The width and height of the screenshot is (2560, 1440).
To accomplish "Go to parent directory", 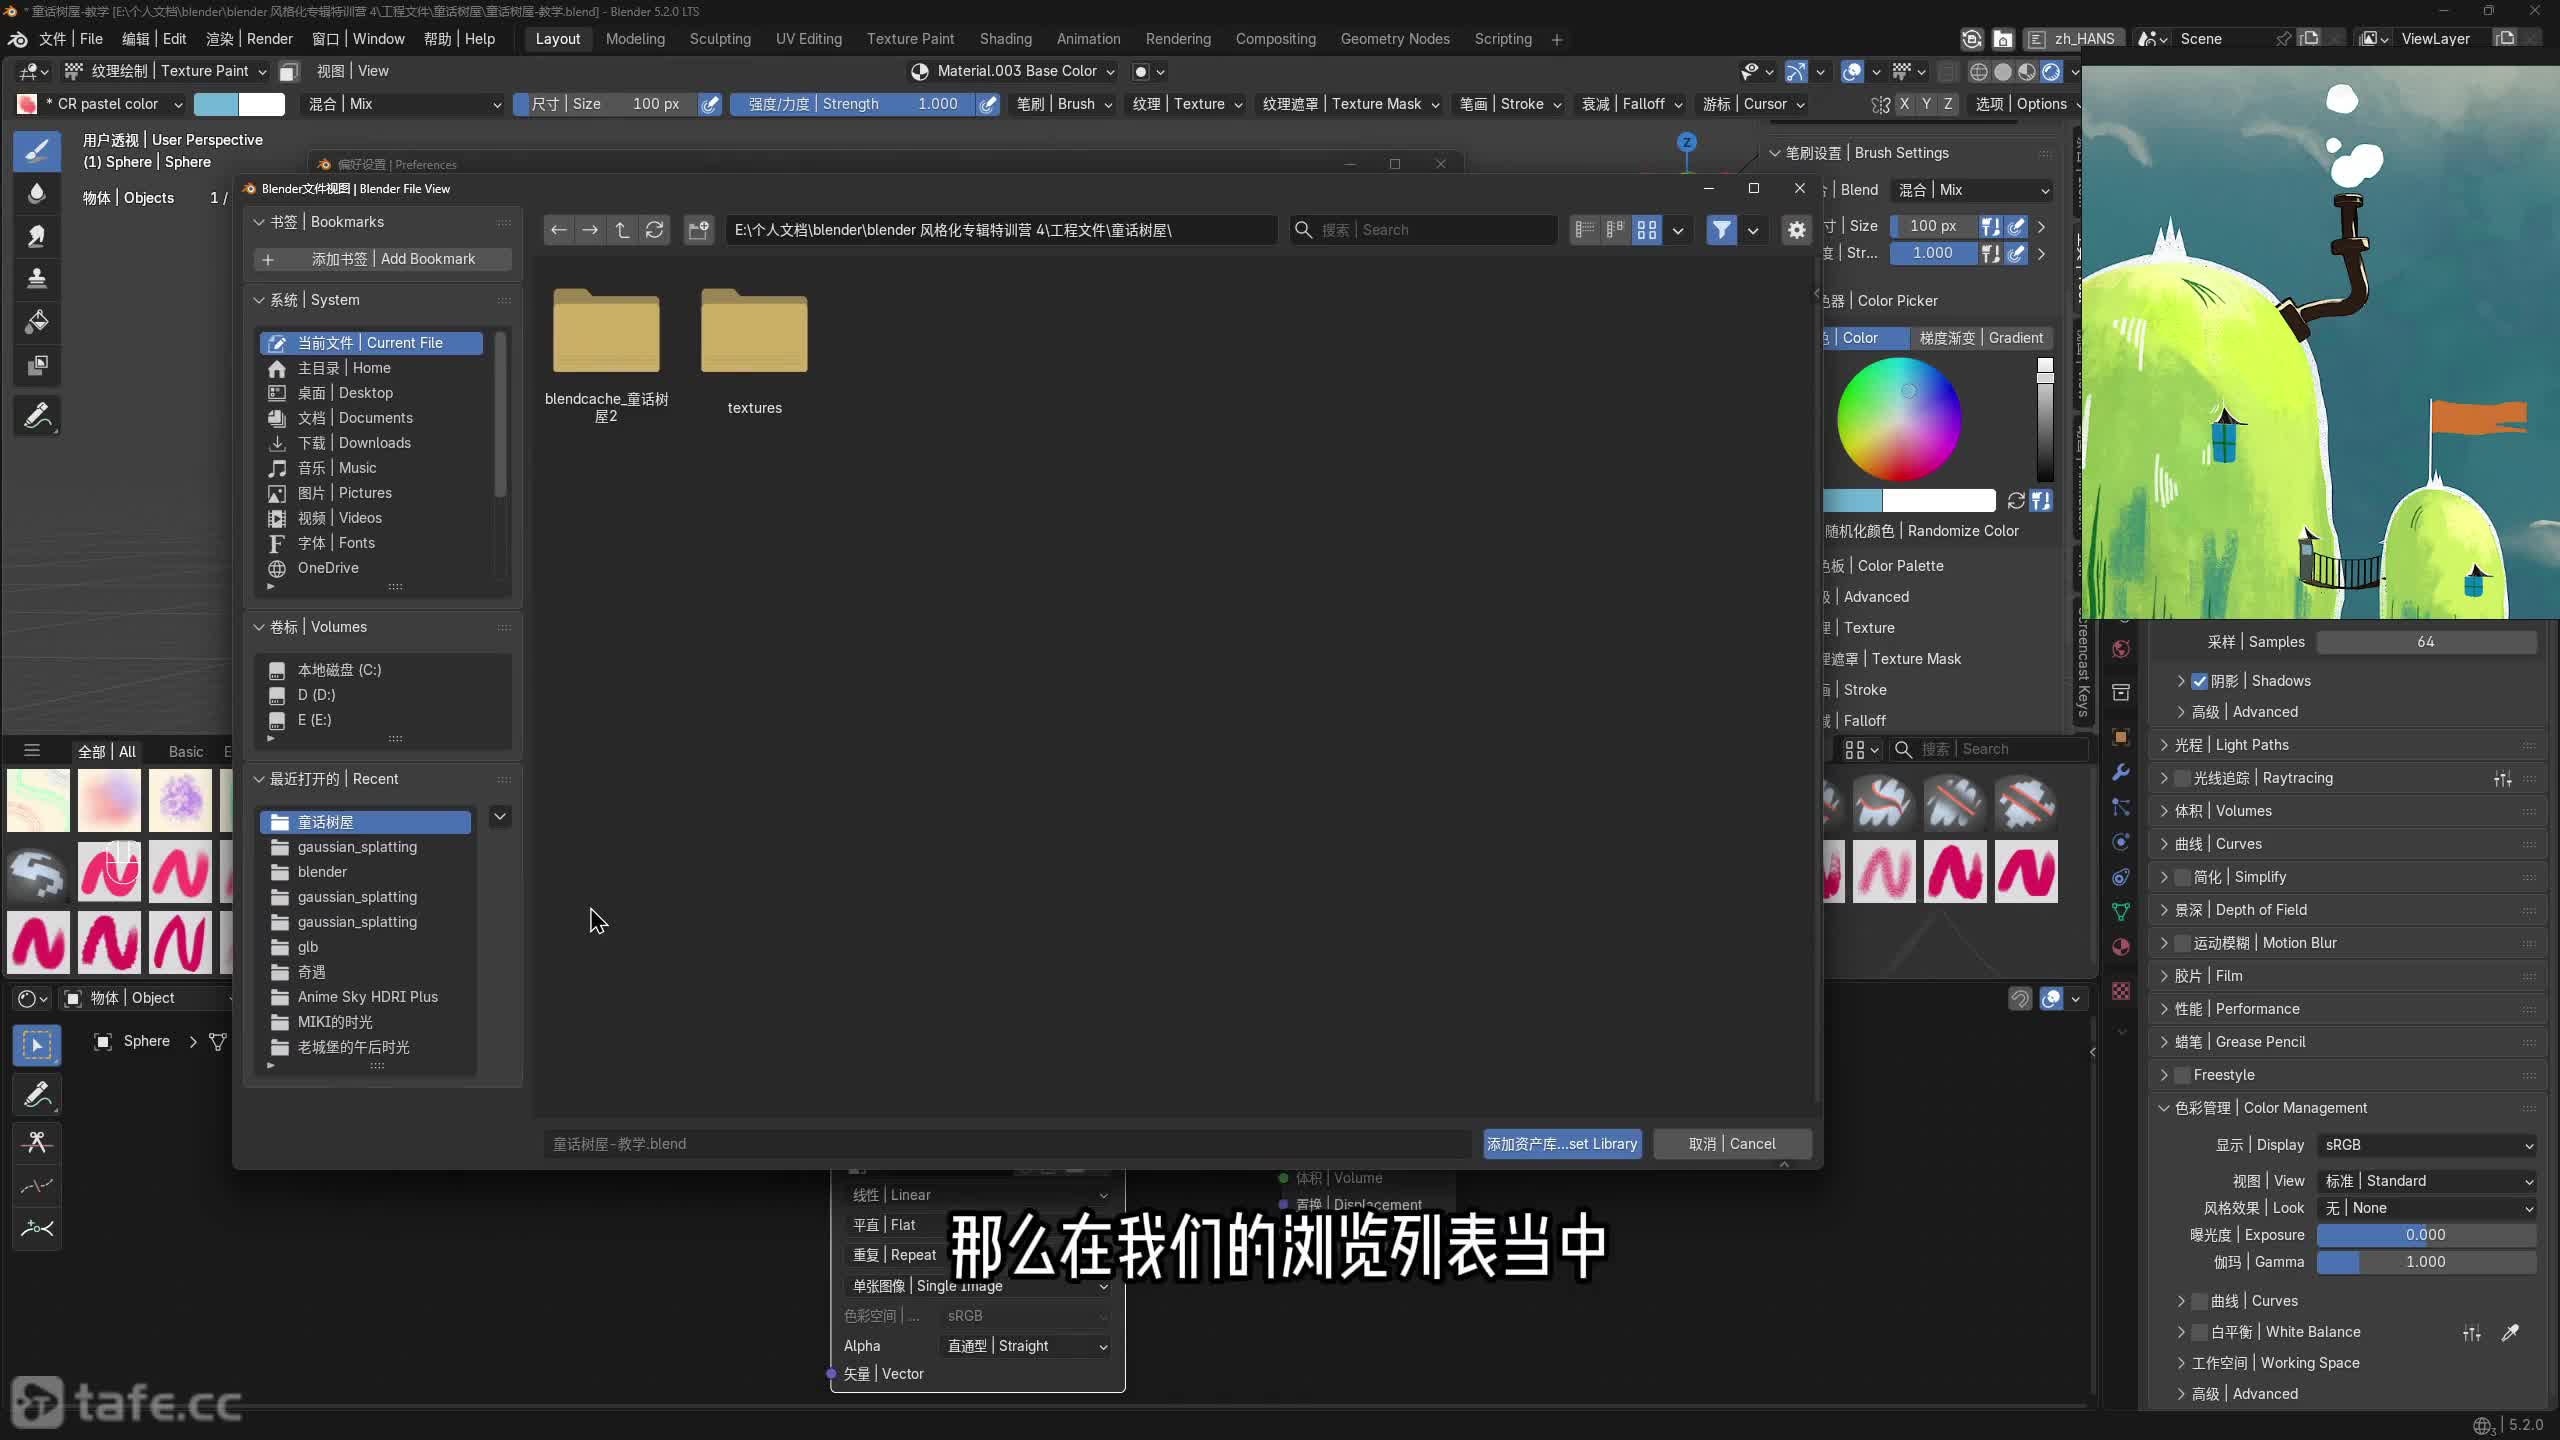I will 622,230.
